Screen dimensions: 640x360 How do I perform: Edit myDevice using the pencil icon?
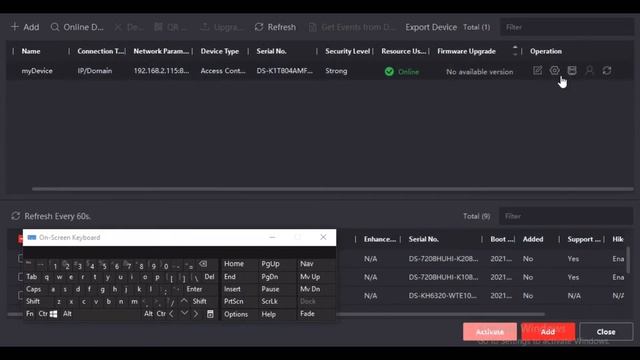pos(537,70)
